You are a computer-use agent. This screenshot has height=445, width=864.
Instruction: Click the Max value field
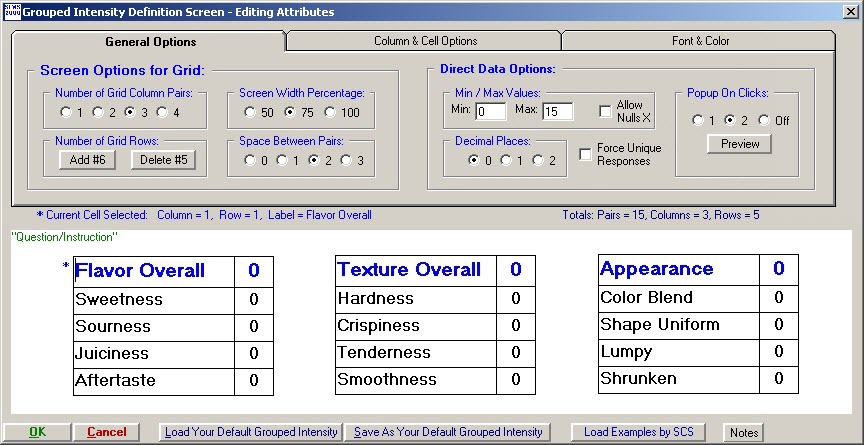coord(558,111)
